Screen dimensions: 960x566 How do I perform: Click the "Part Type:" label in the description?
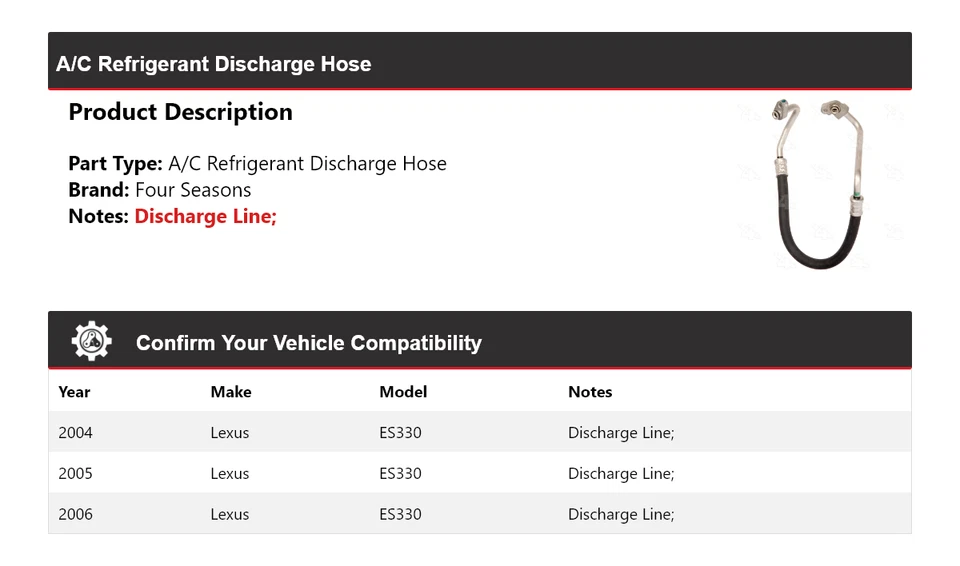coord(115,164)
